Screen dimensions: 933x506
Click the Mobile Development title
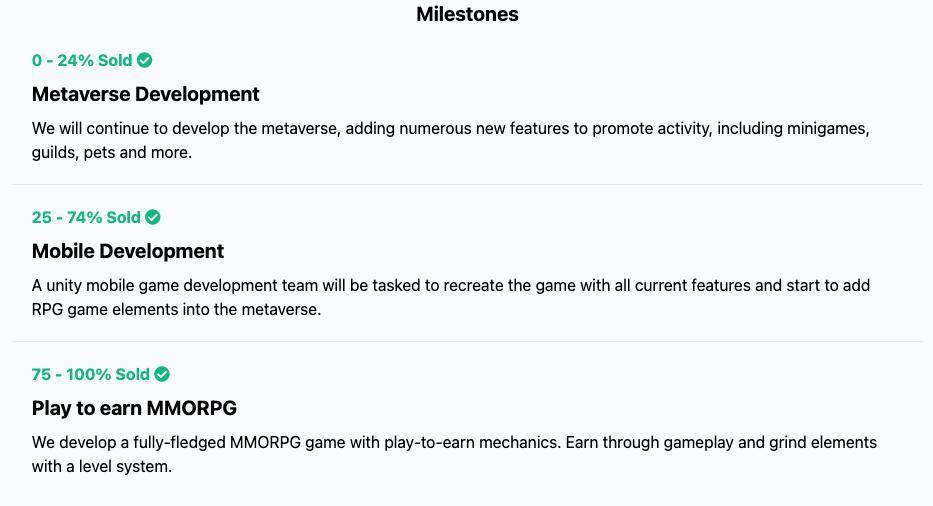click(128, 251)
